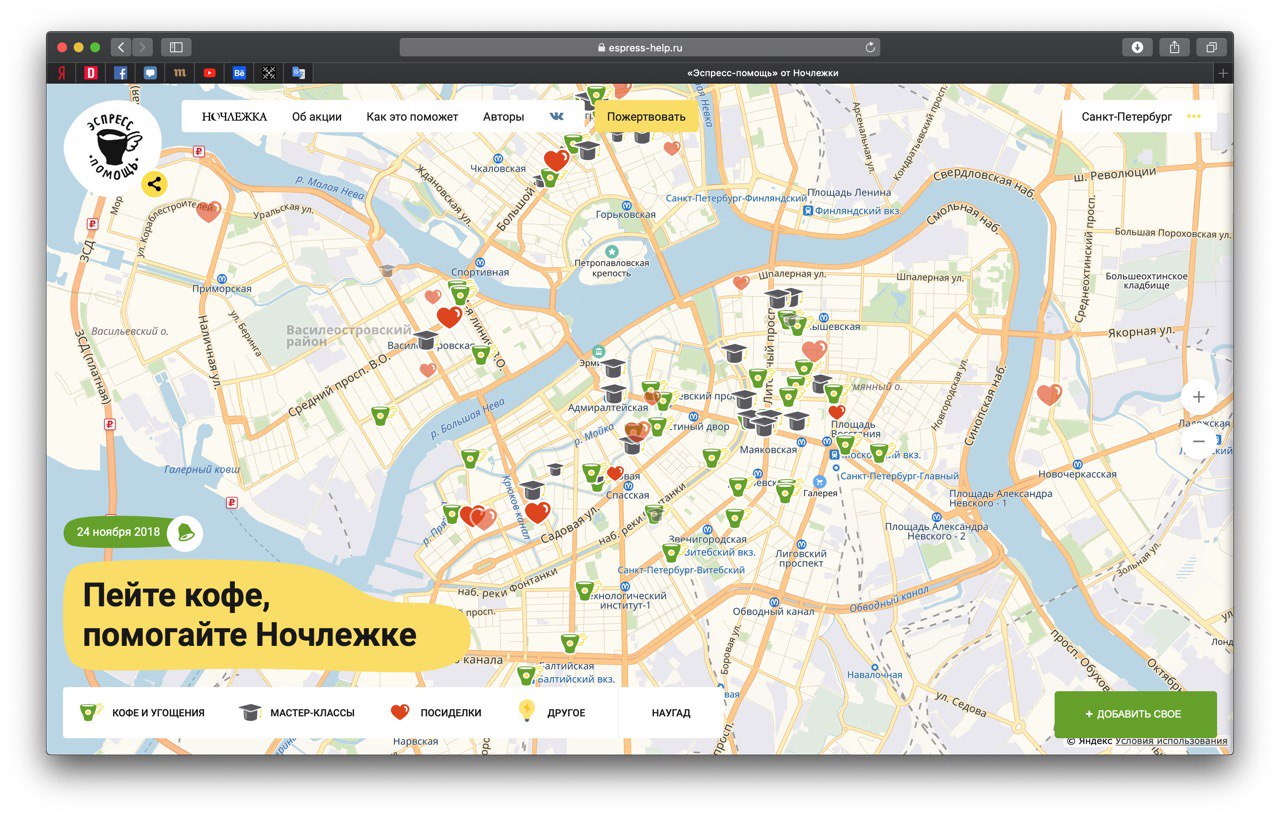The height and width of the screenshot is (816, 1280).
Task: Click the Галерея map label
Action: click(820, 492)
